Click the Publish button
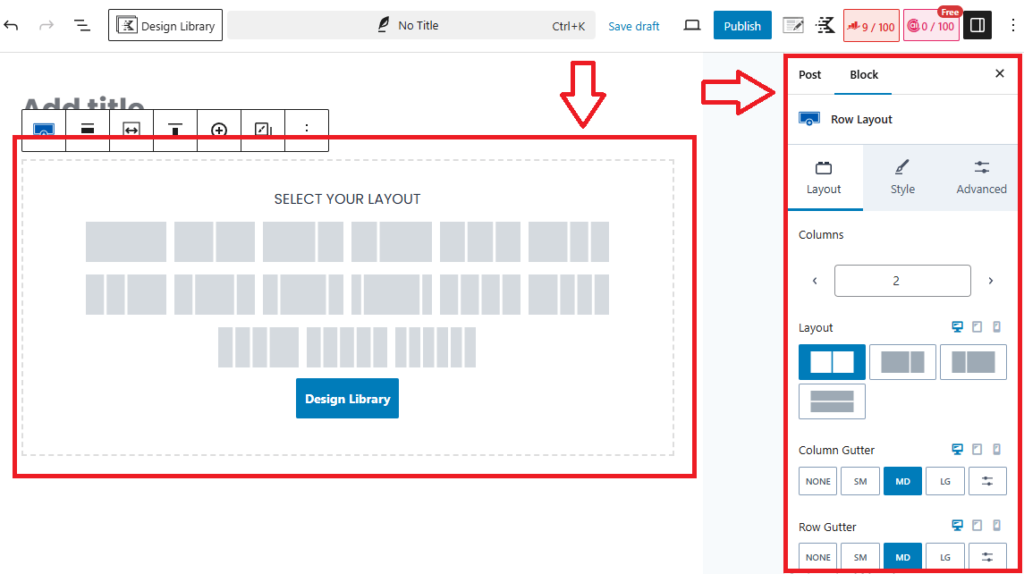Image resolution: width=1024 pixels, height=574 pixels. [742, 26]
